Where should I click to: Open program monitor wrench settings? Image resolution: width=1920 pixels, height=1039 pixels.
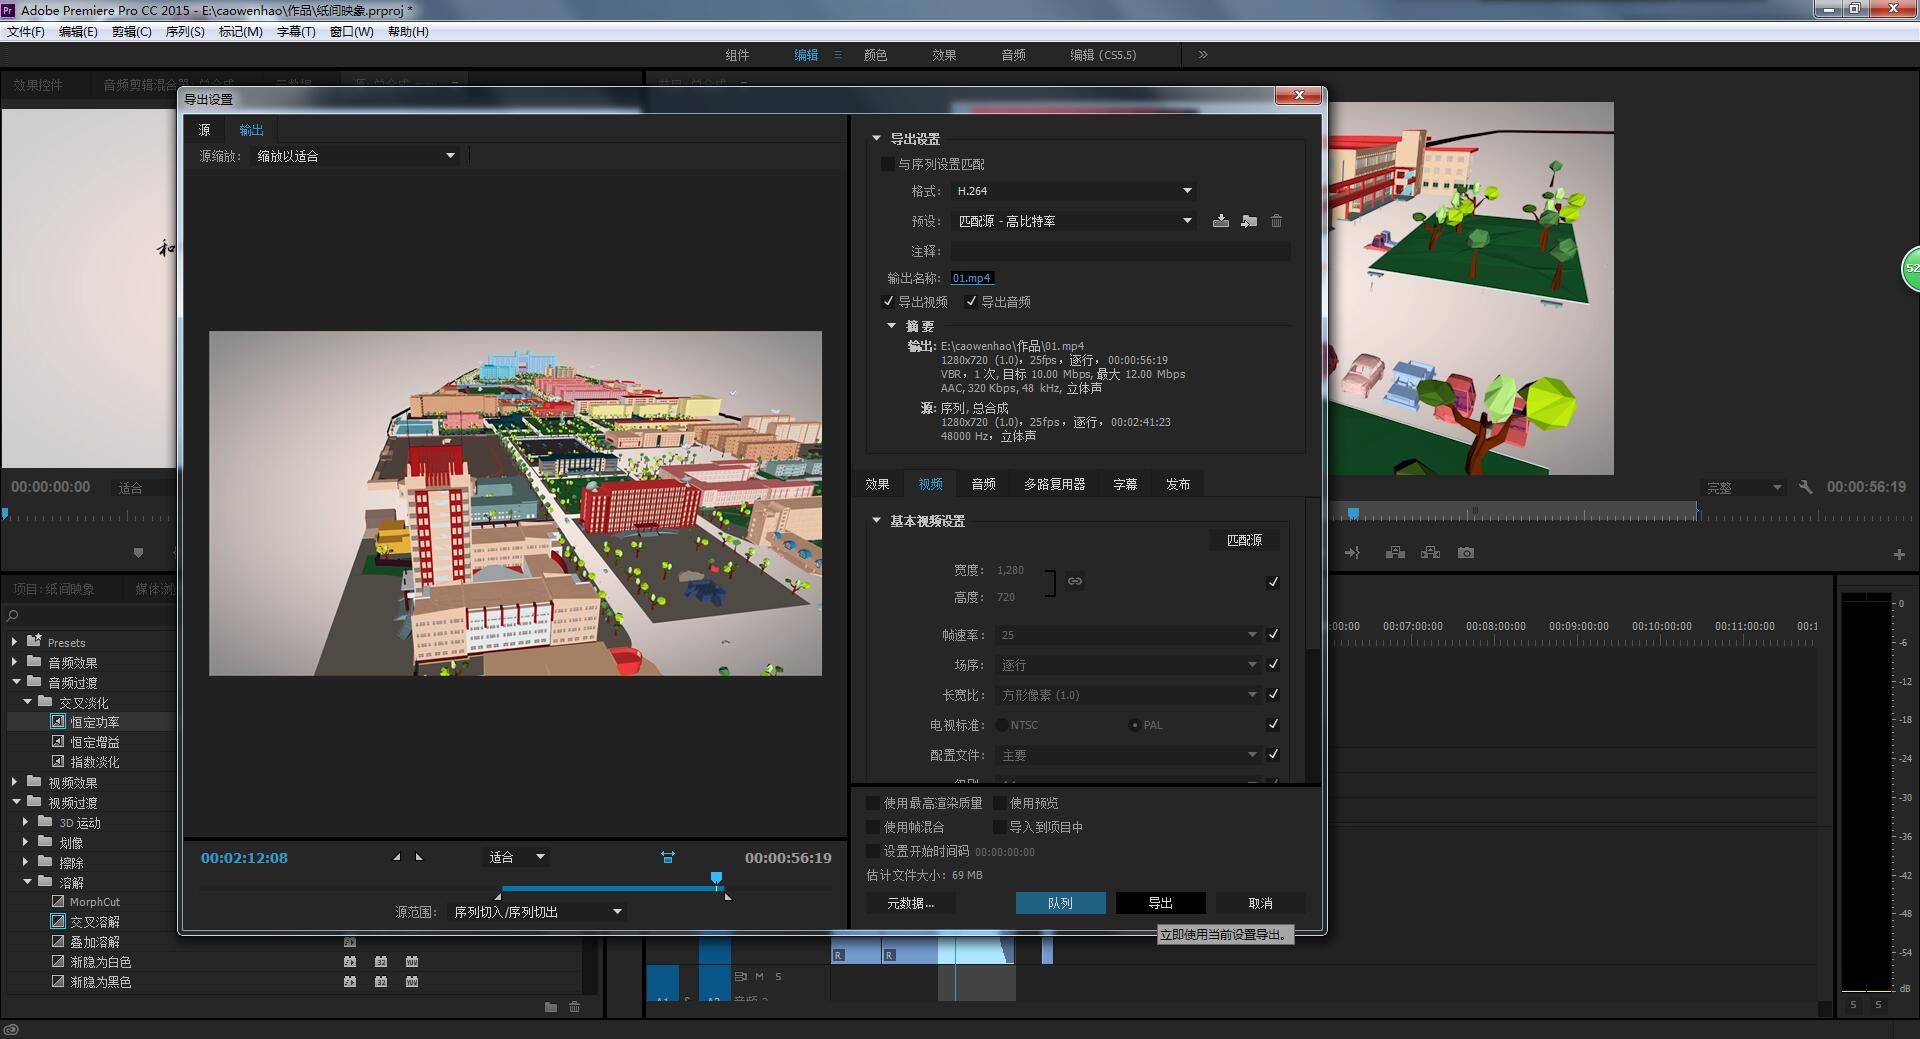point(1805,487)
